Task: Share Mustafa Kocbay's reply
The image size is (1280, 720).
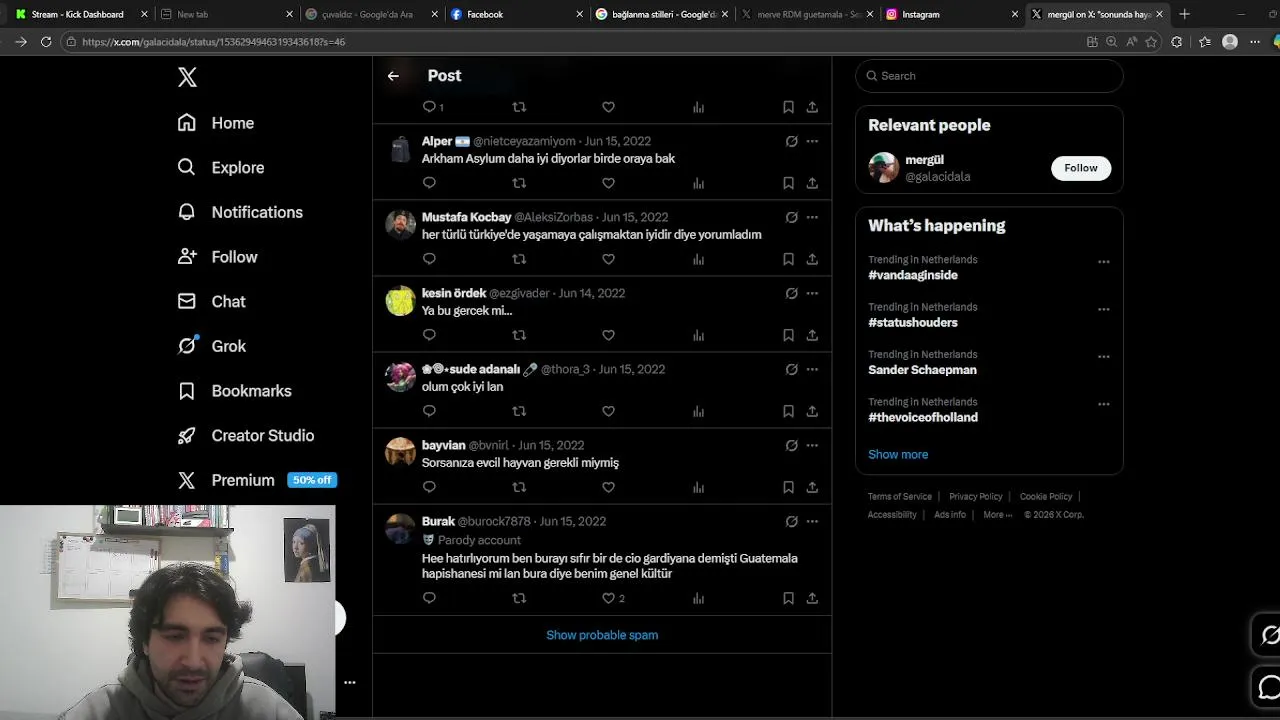Action: (812, 259)
